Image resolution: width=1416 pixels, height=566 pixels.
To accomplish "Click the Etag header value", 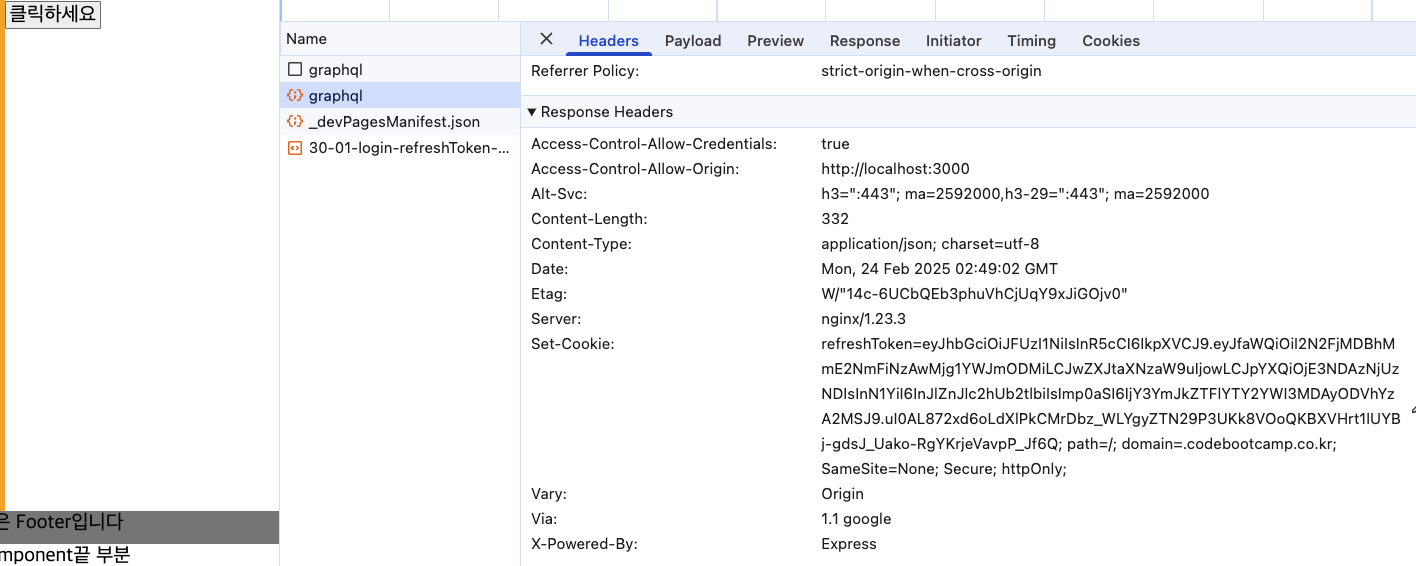I will pyautogui.click(x=974, y=294).
